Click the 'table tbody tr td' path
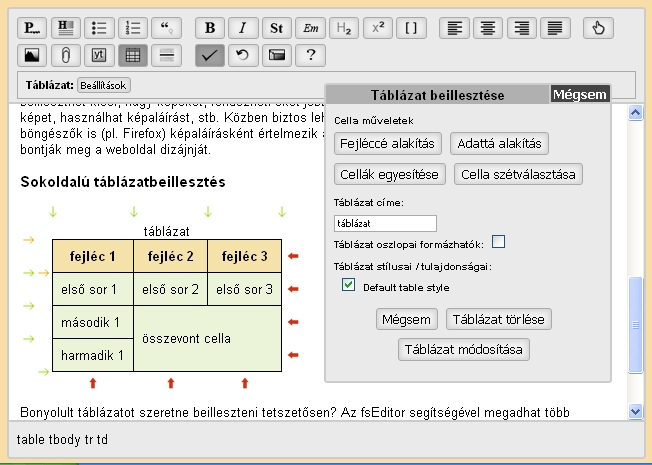The height and width of the screenshot is (465, 652). 62,439
